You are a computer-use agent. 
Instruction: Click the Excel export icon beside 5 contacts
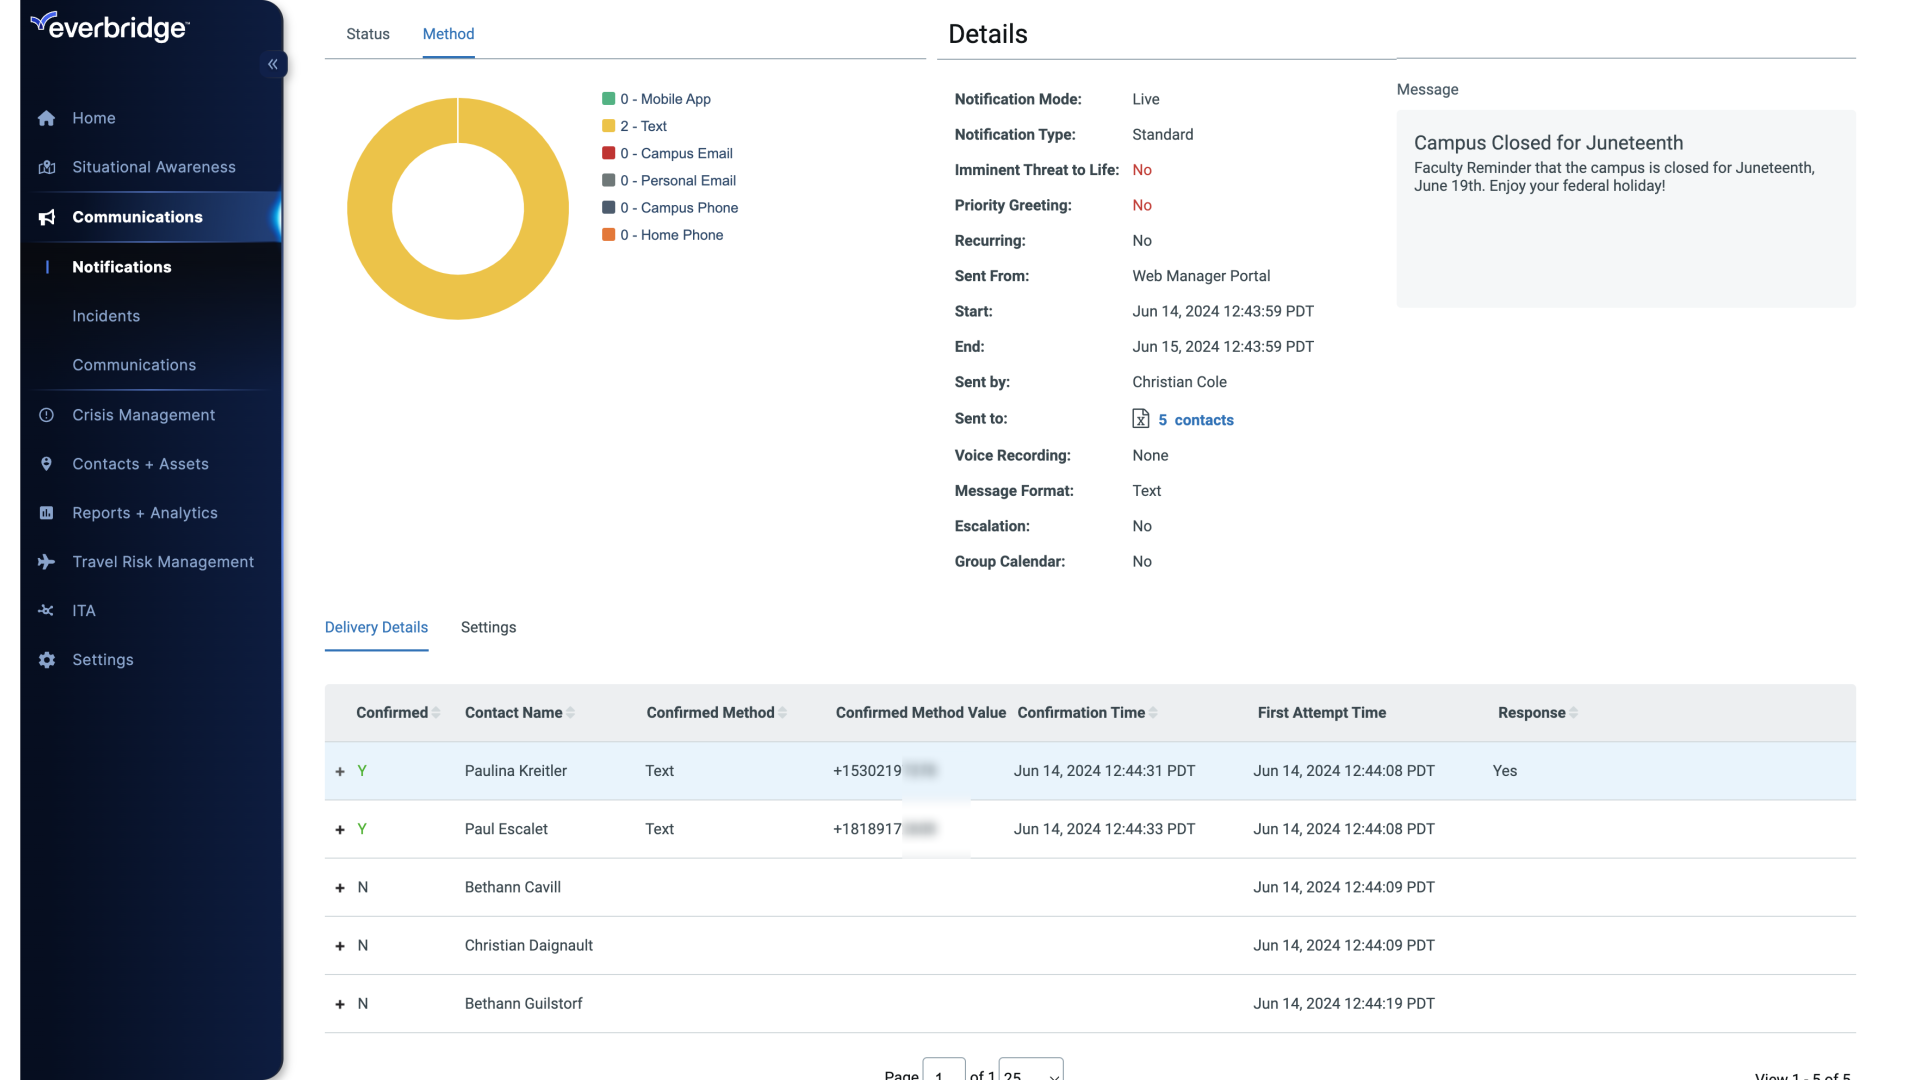click(1141, 419)
